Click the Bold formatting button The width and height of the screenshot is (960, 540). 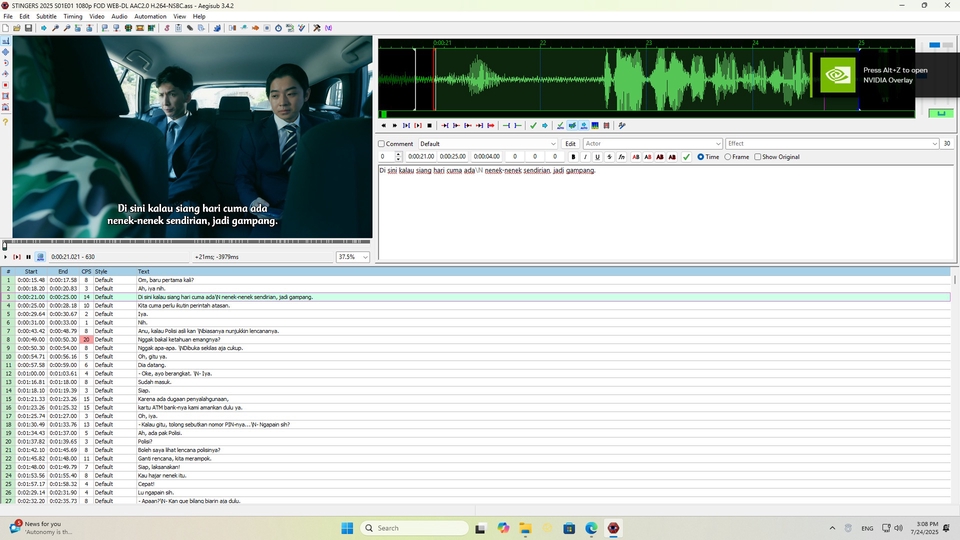[573, 157]
